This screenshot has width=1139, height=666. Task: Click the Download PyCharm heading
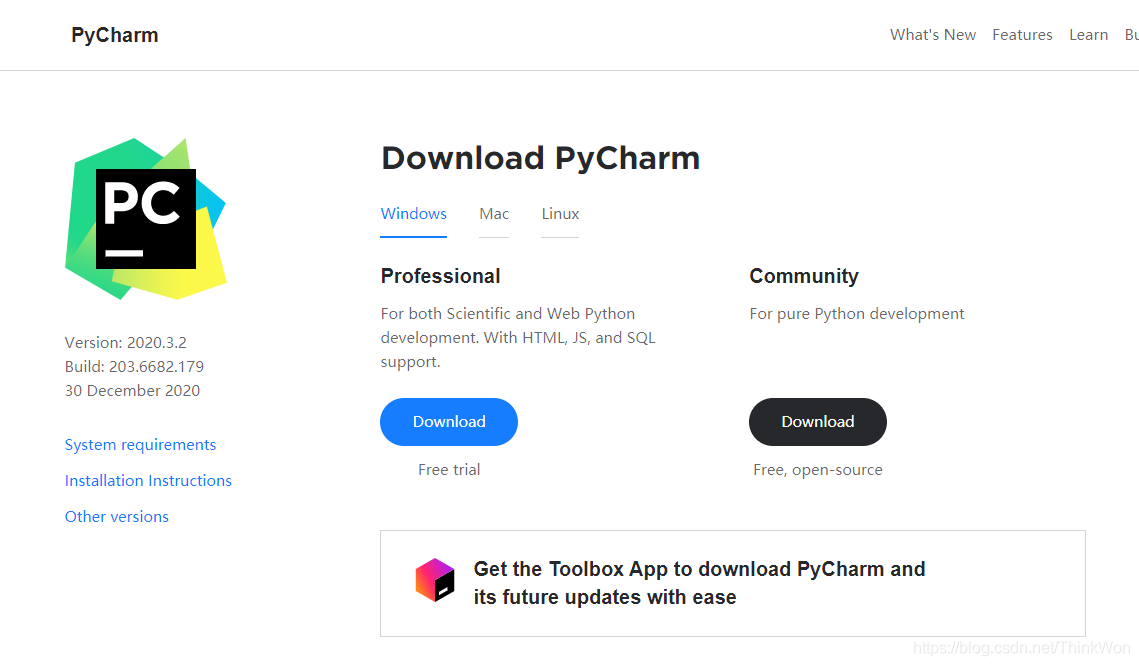[540, 158]
